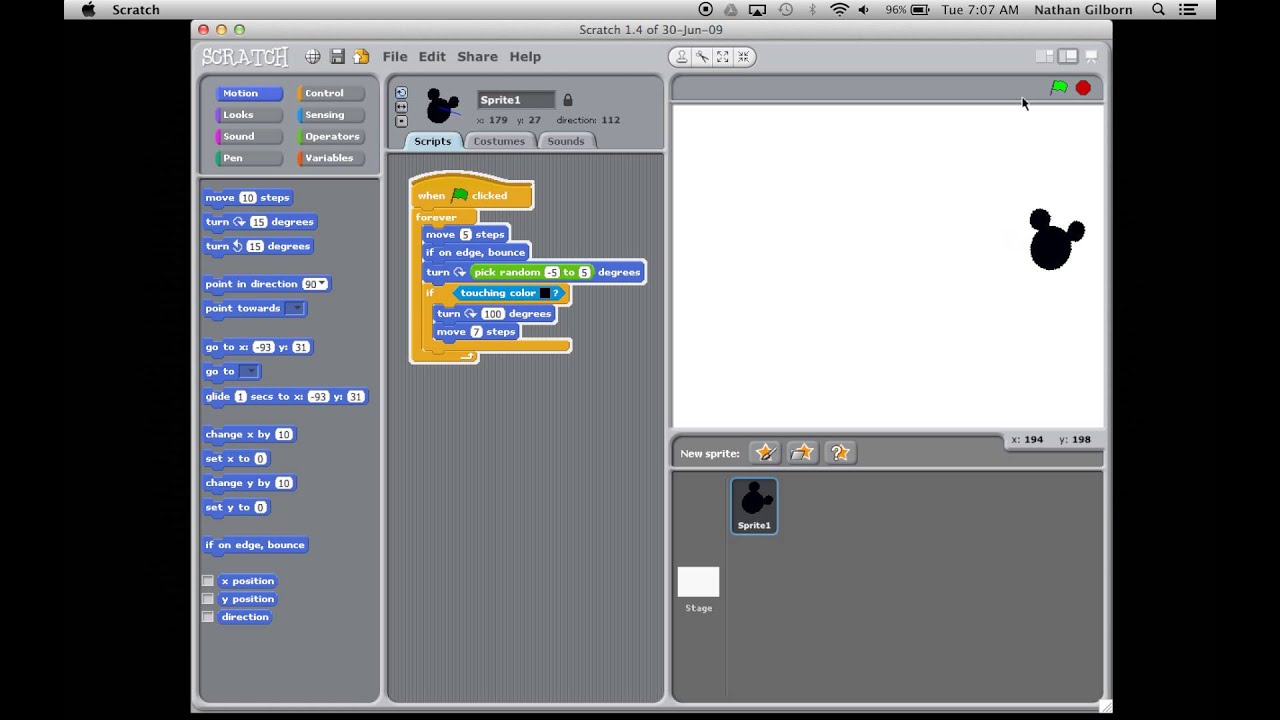Set rotation style to left-right flip only

click(x=401, y=107)
